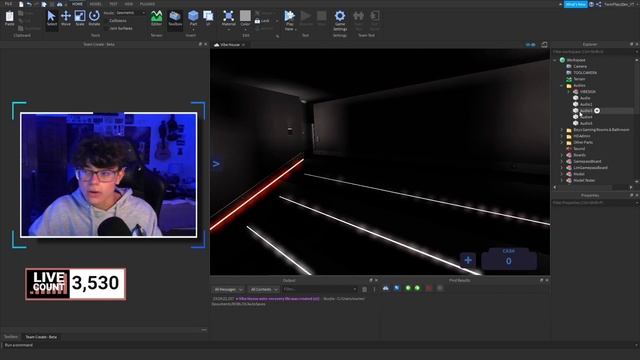This screenshot has width=640, height=360.
Task: Click the What's New button
Action: point(576,4)
